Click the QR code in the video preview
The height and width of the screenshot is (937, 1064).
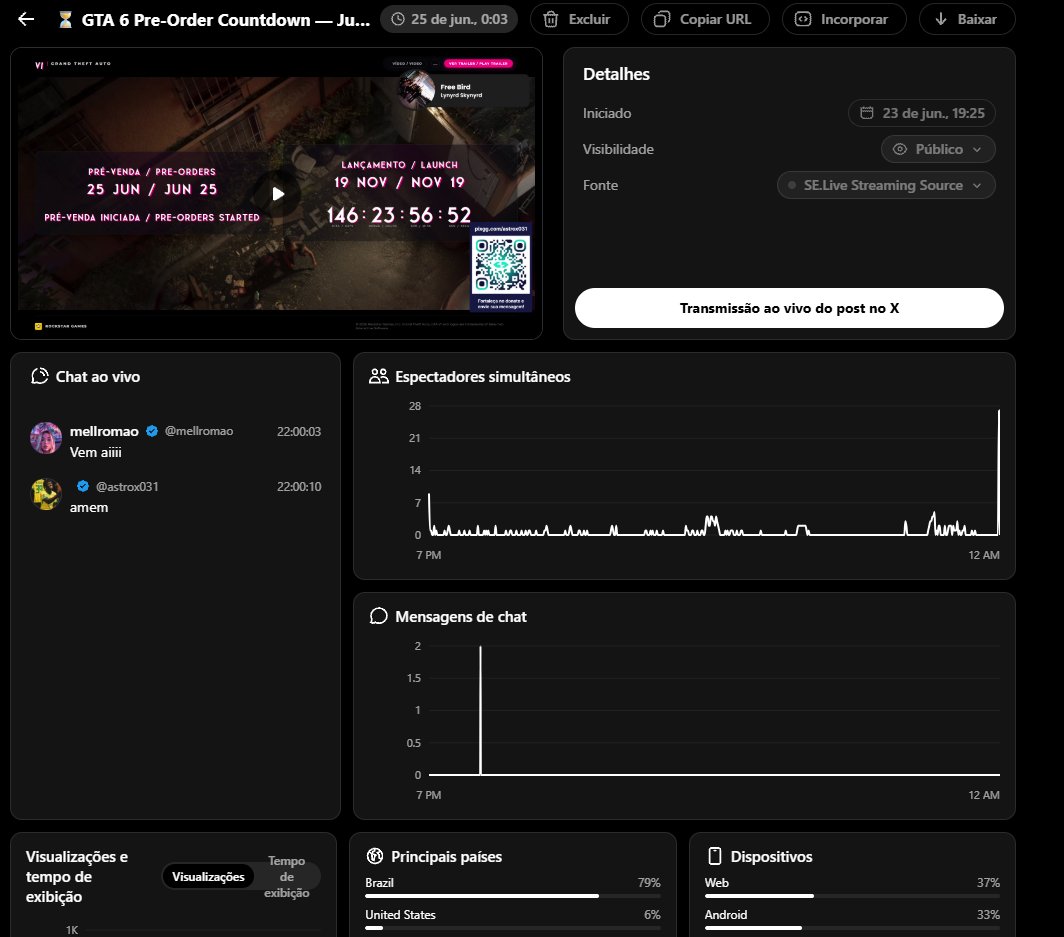point(501,265)
